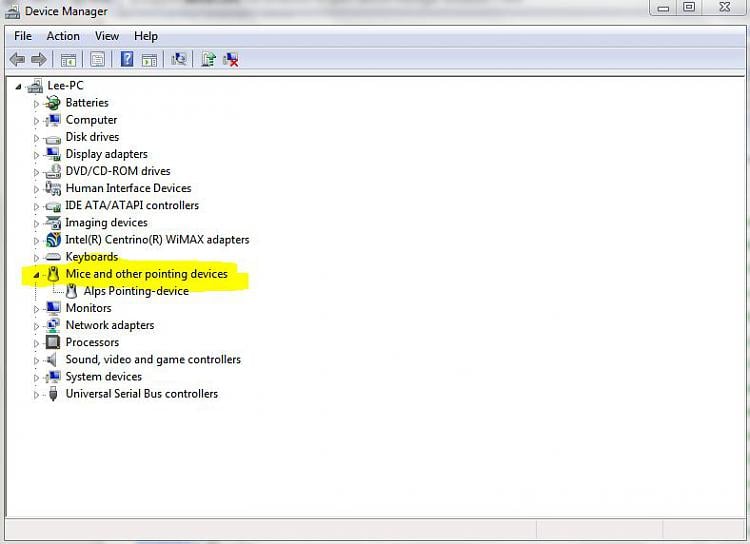
Task: Toggle the Show/Hide Action Pane button
Action: click(x=150, y=60)
